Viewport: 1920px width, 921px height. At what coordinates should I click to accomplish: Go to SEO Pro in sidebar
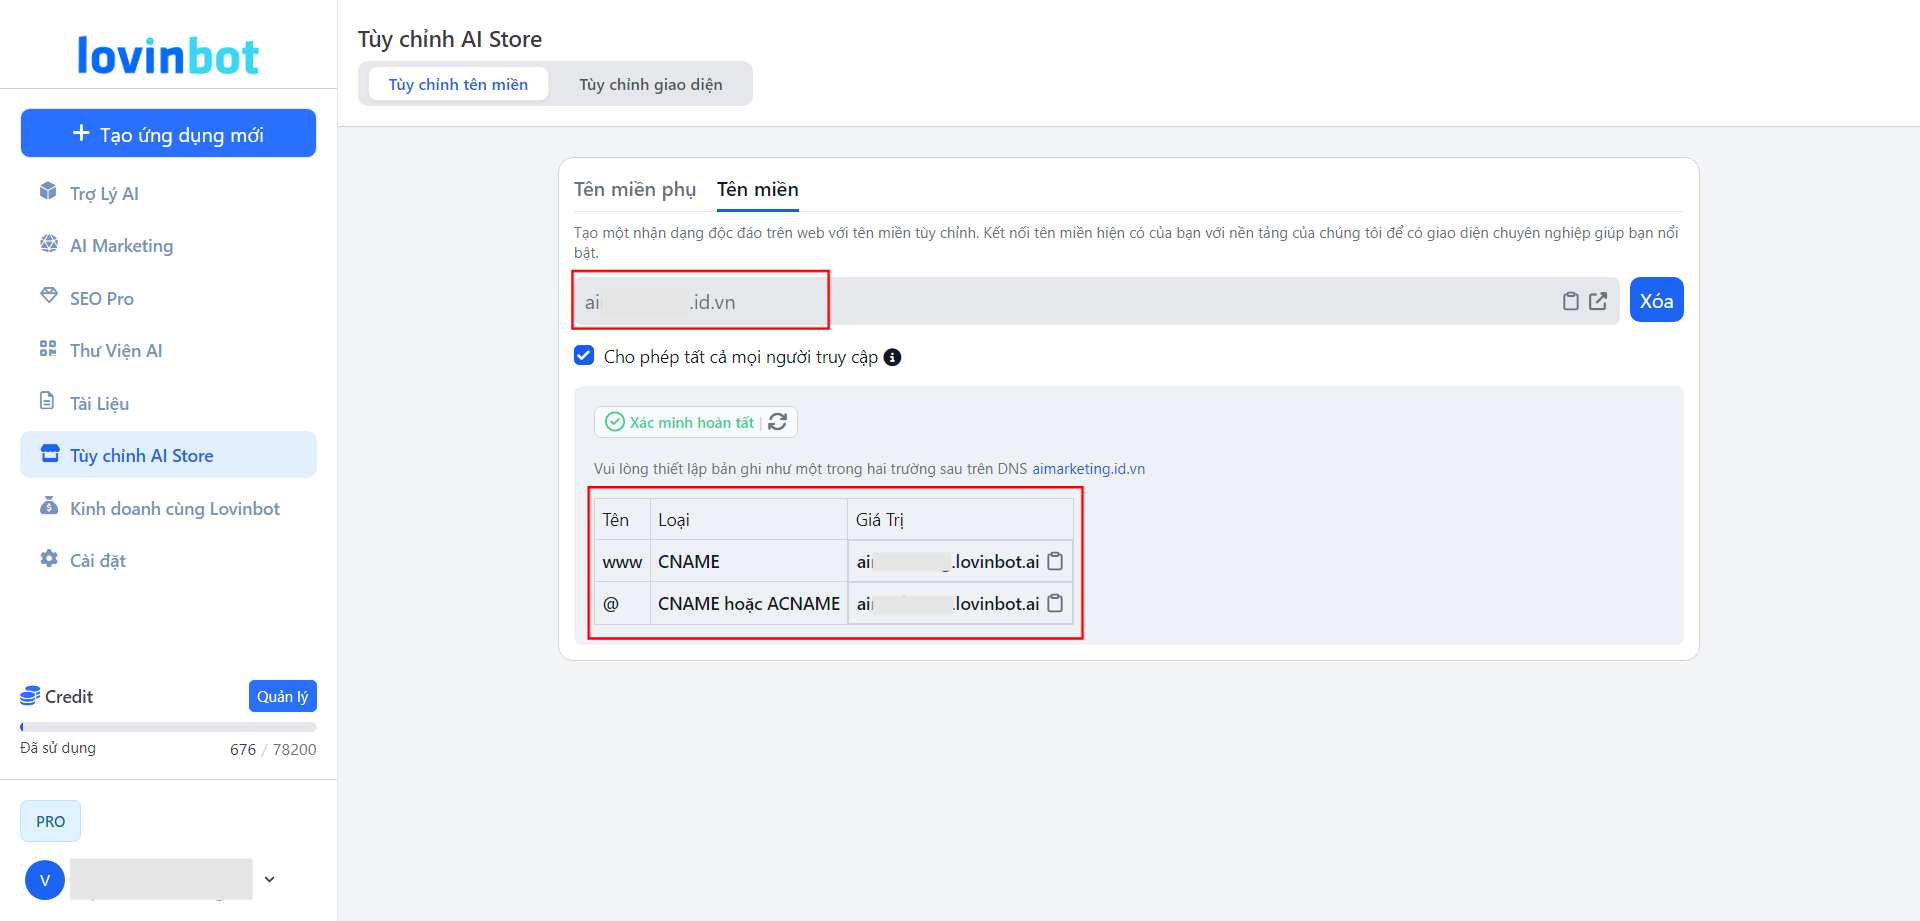[101, 298]
